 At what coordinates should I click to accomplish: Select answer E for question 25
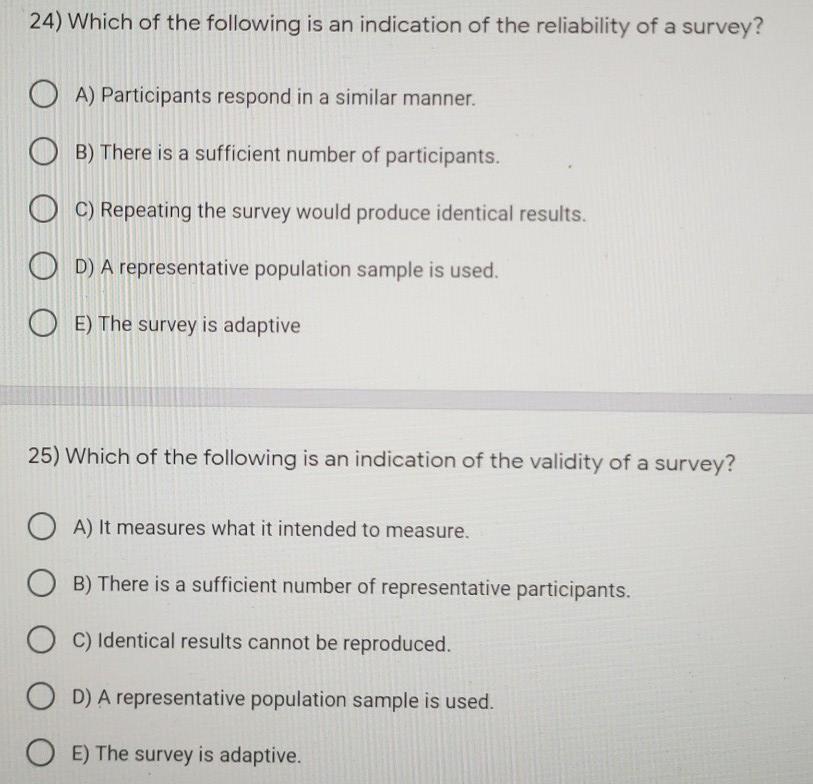pyautogui.click(x=43, y=753)
